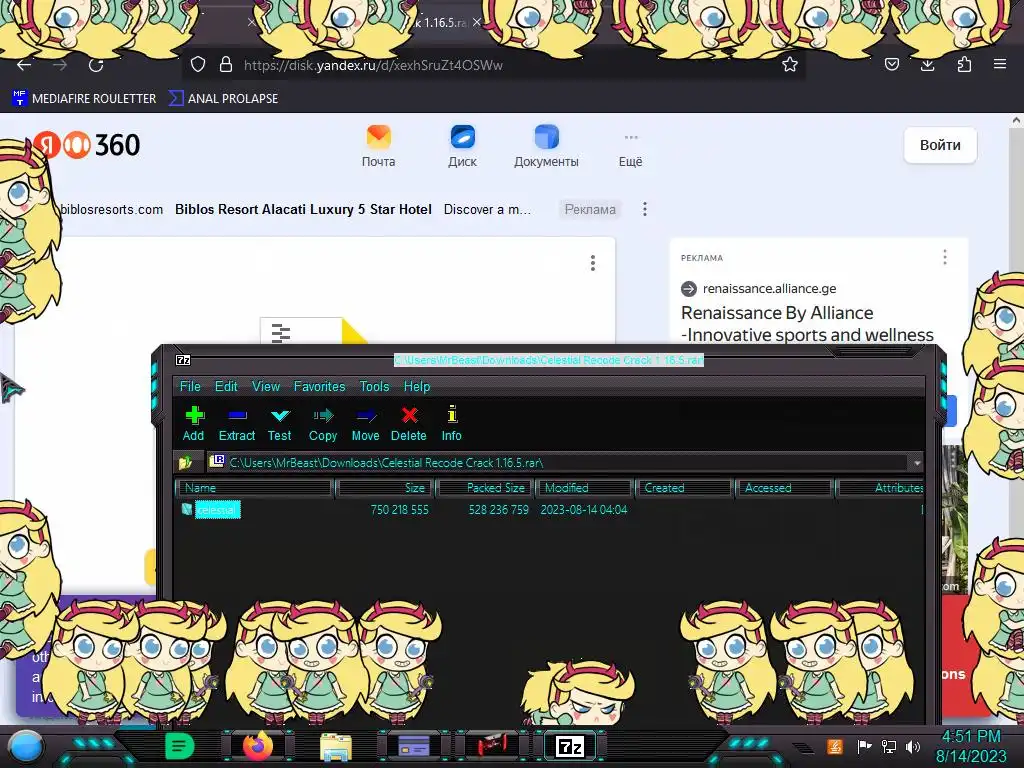Open Диск service icon on Yandex 360
The width and height of the screenshot is (1024, 768).
462,146
